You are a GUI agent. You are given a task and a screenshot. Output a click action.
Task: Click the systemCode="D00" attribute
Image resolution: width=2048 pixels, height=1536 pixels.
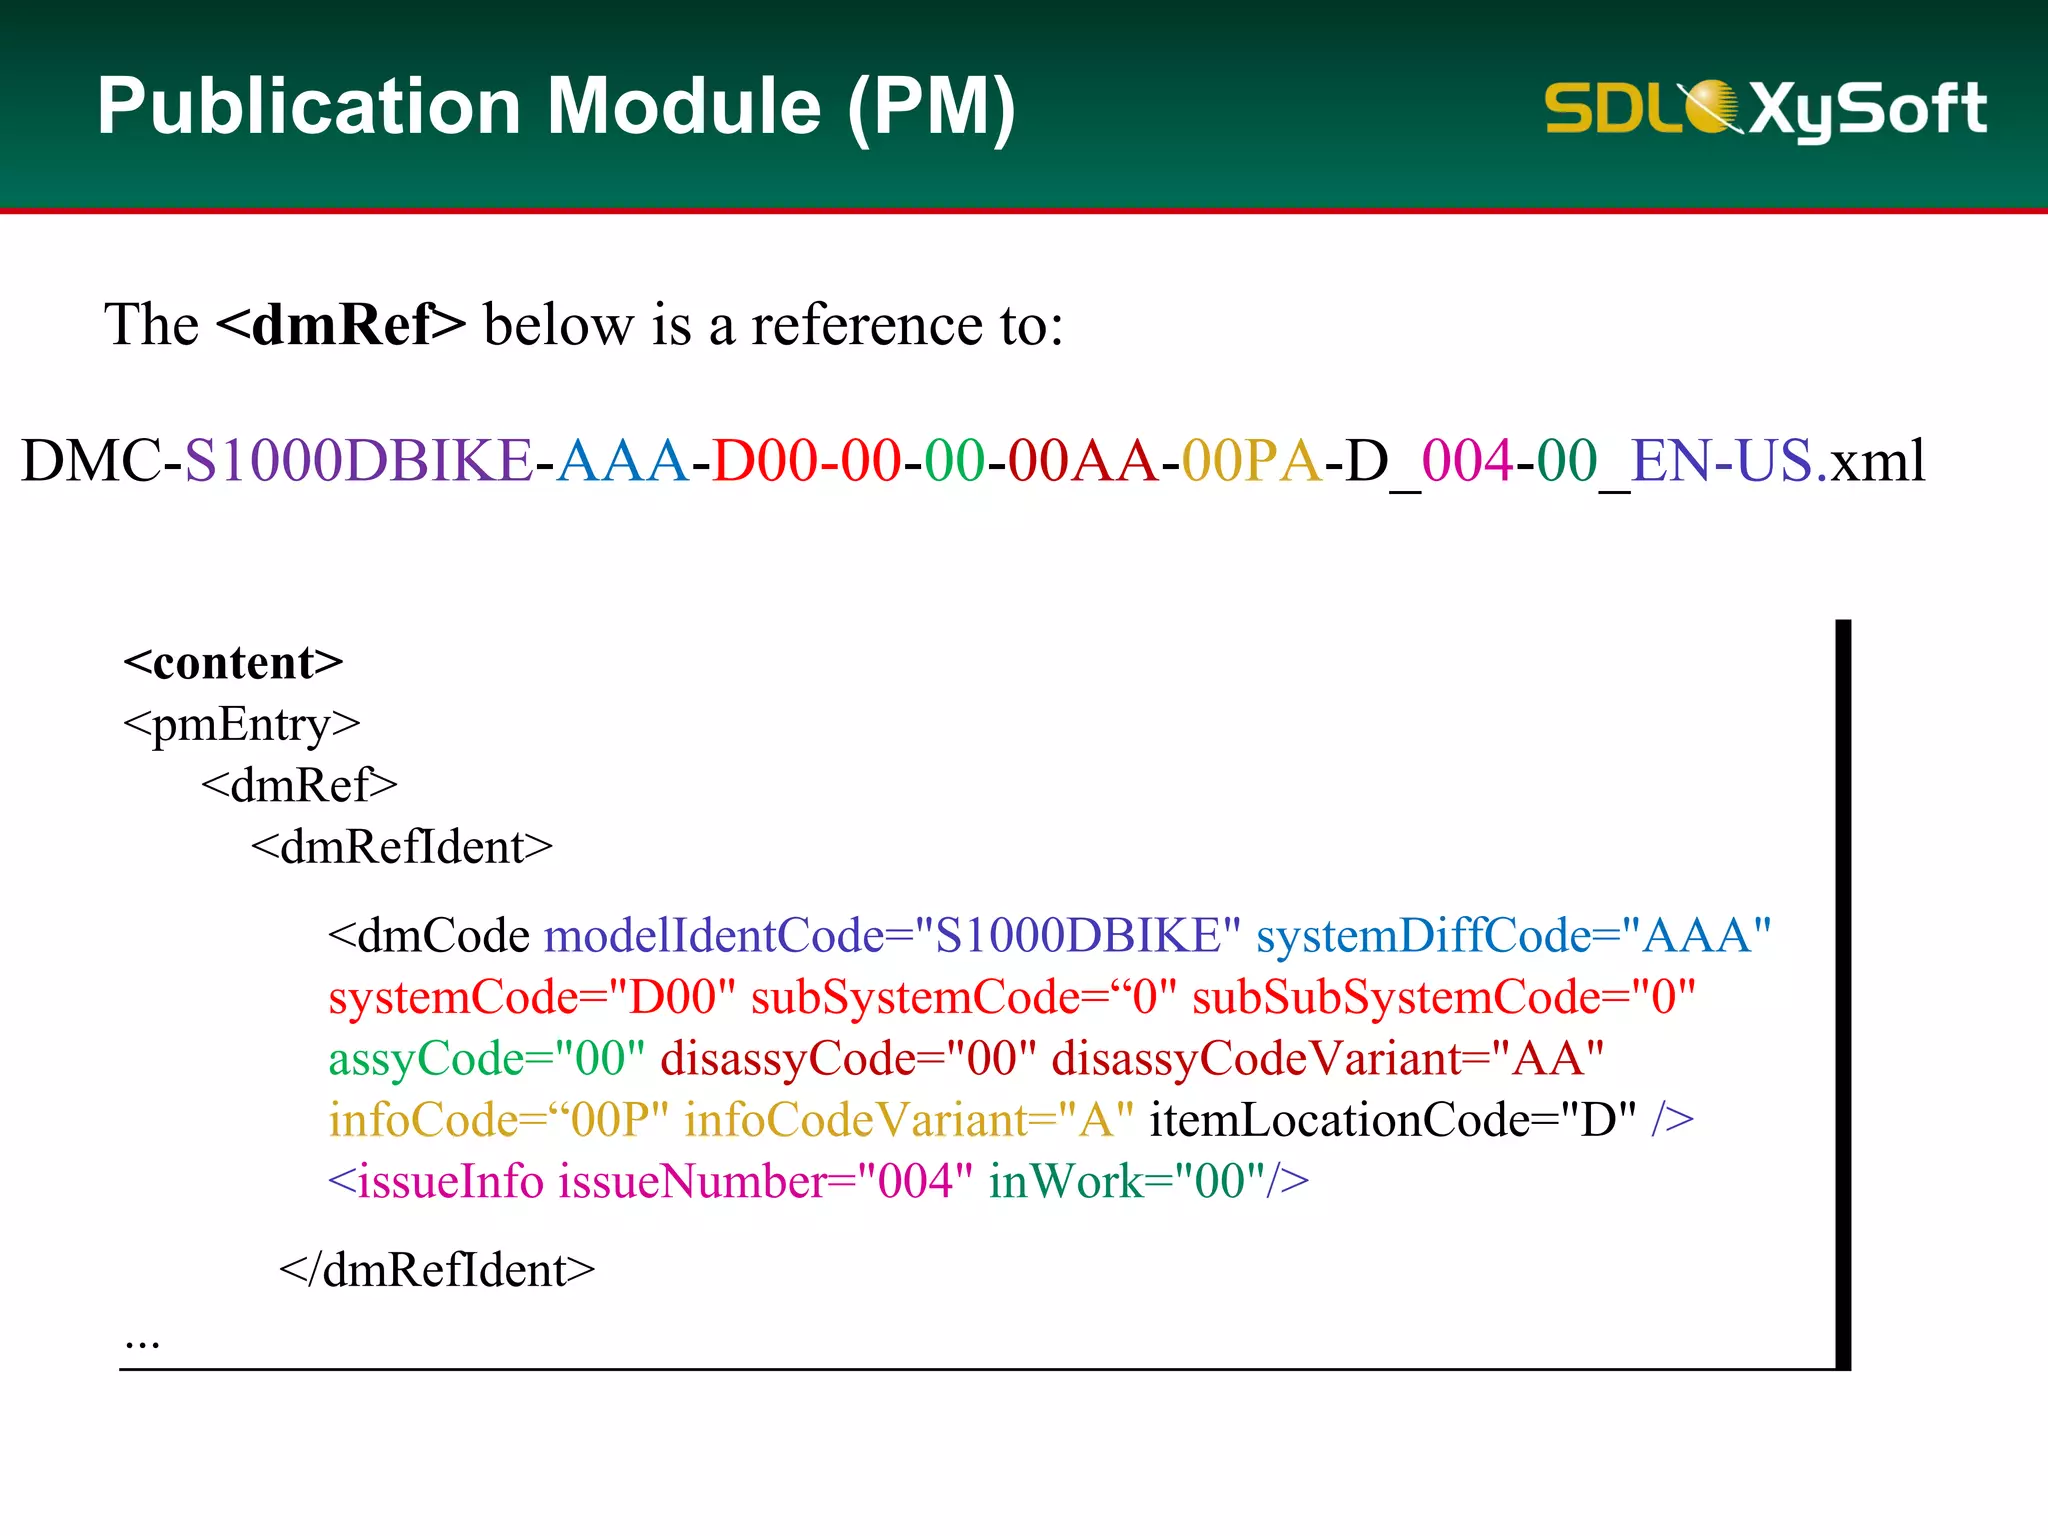[x=532, y=997]
